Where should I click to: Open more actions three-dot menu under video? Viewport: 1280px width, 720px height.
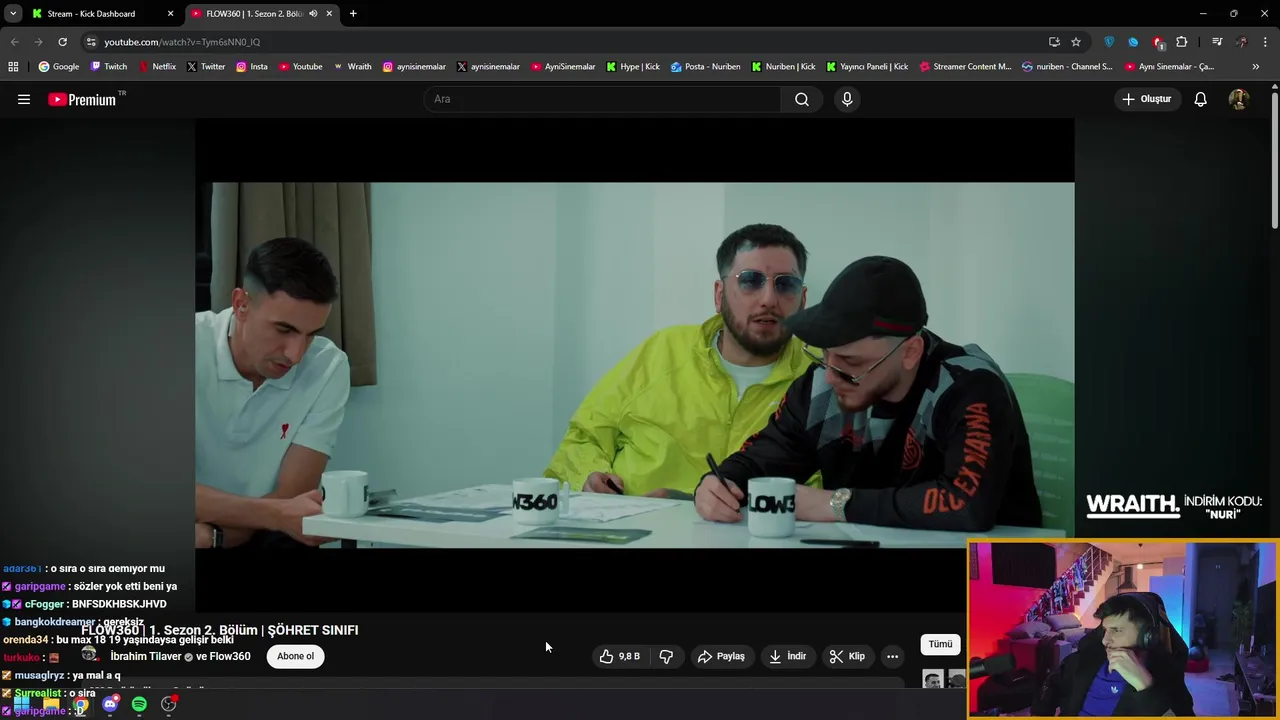click(x=892, y=656)
